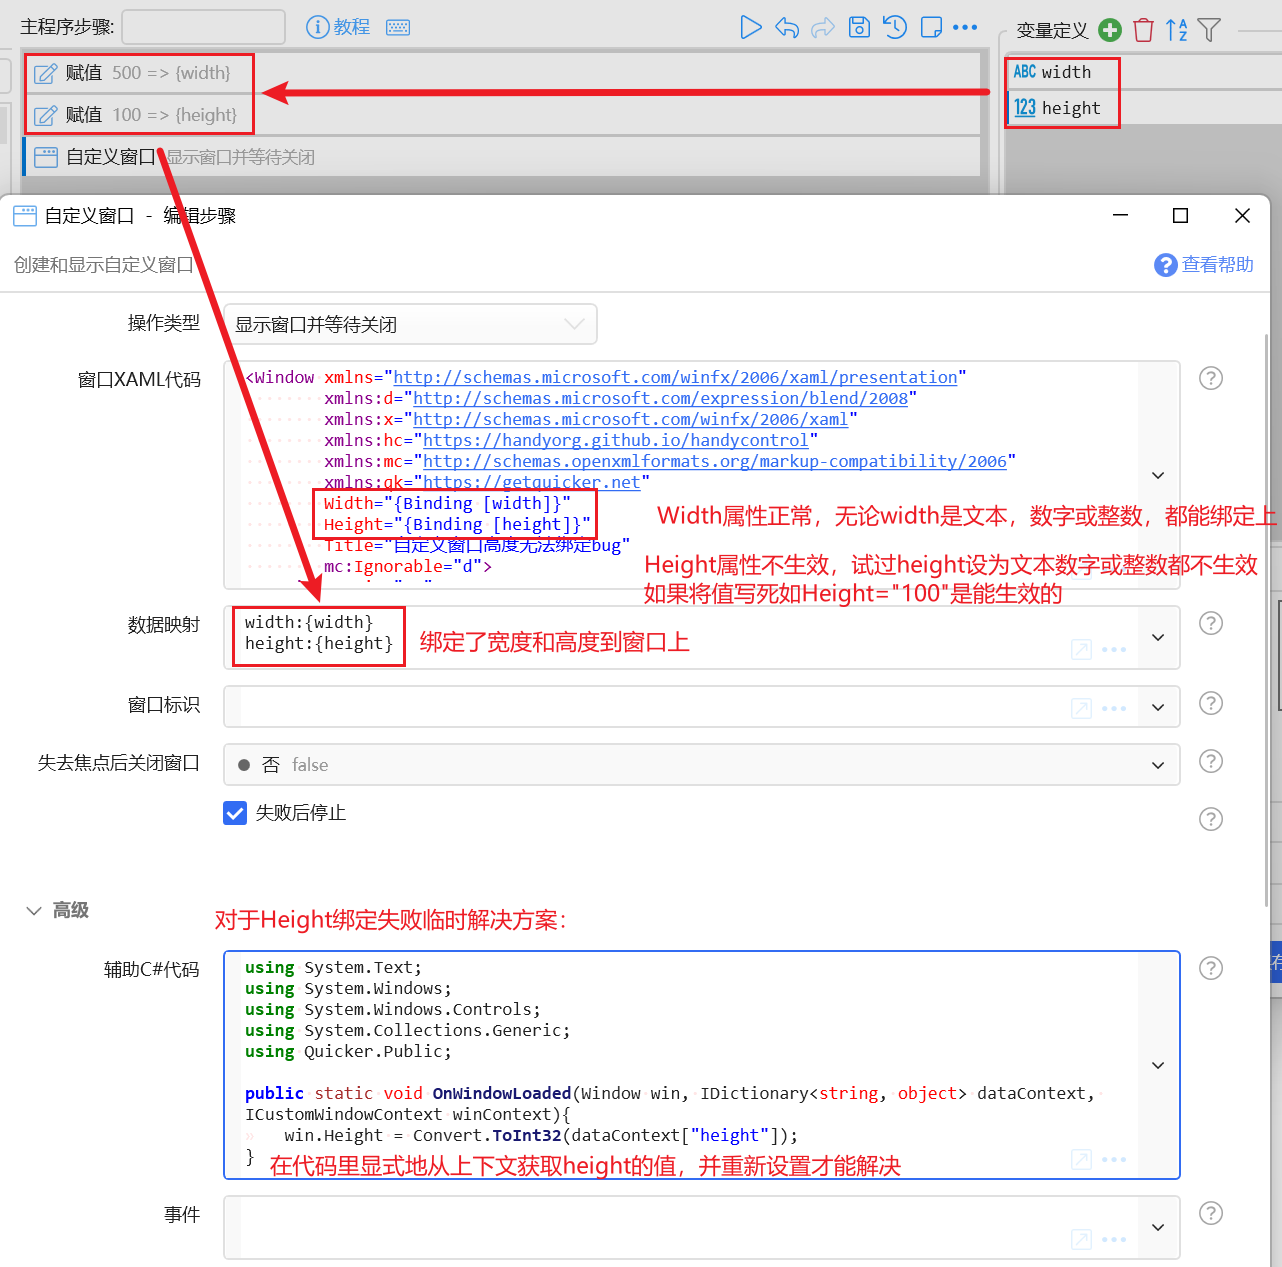
Task: Expand the 事件 field with its chevron
Action: (1158, 1227)
